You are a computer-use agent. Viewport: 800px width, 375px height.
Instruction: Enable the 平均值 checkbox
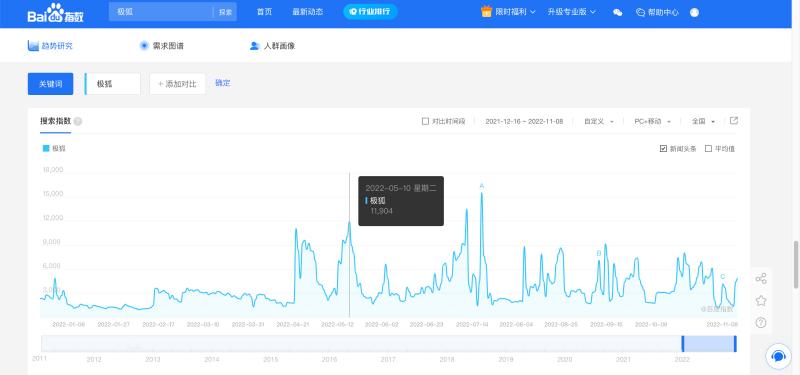[x=708, y=149]
